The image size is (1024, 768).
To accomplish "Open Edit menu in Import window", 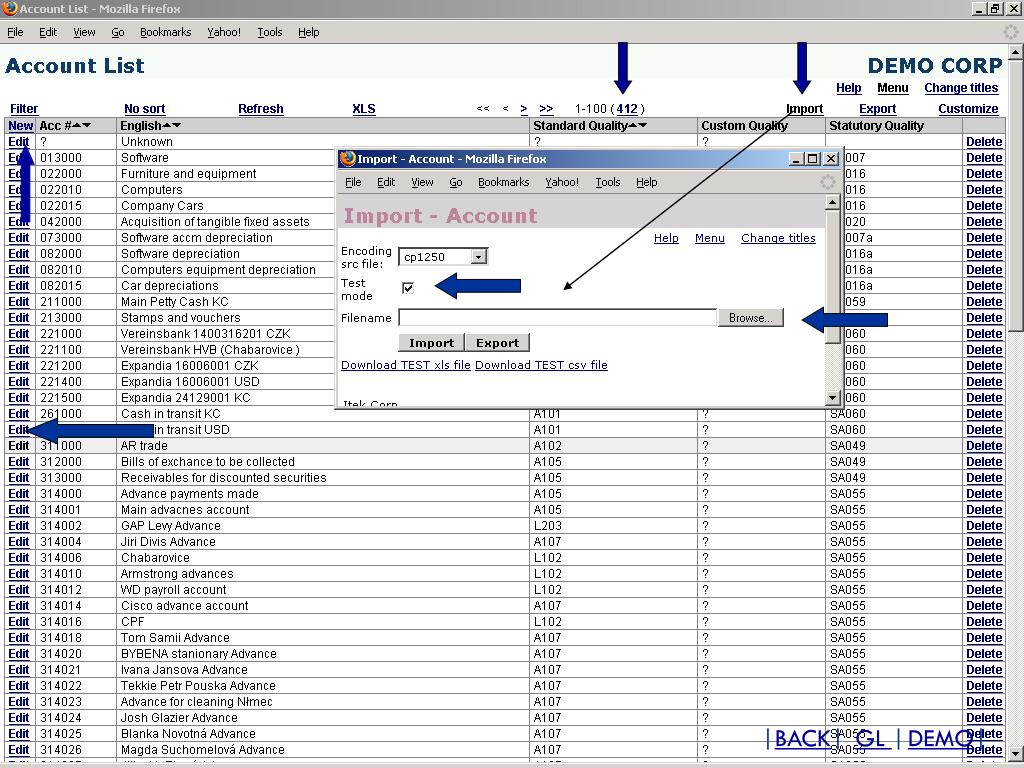I will 386,182.
